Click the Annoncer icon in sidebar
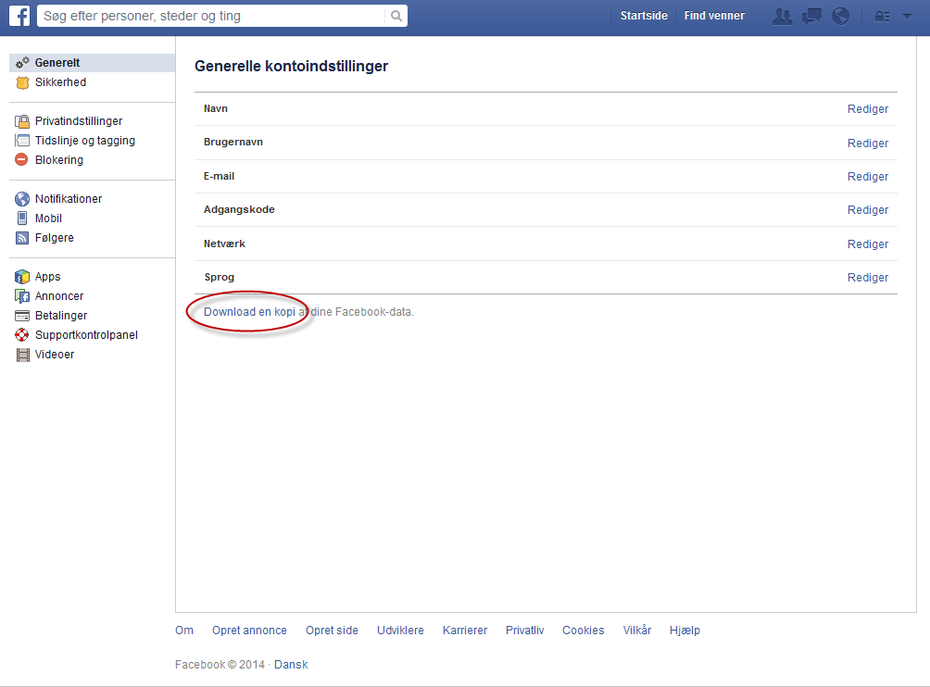The image size is (930, 687). (22, 296)
